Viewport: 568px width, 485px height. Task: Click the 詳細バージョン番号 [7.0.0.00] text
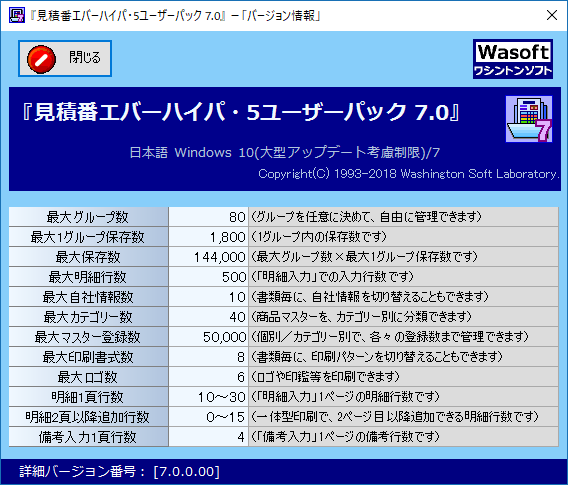coord(120,472)
